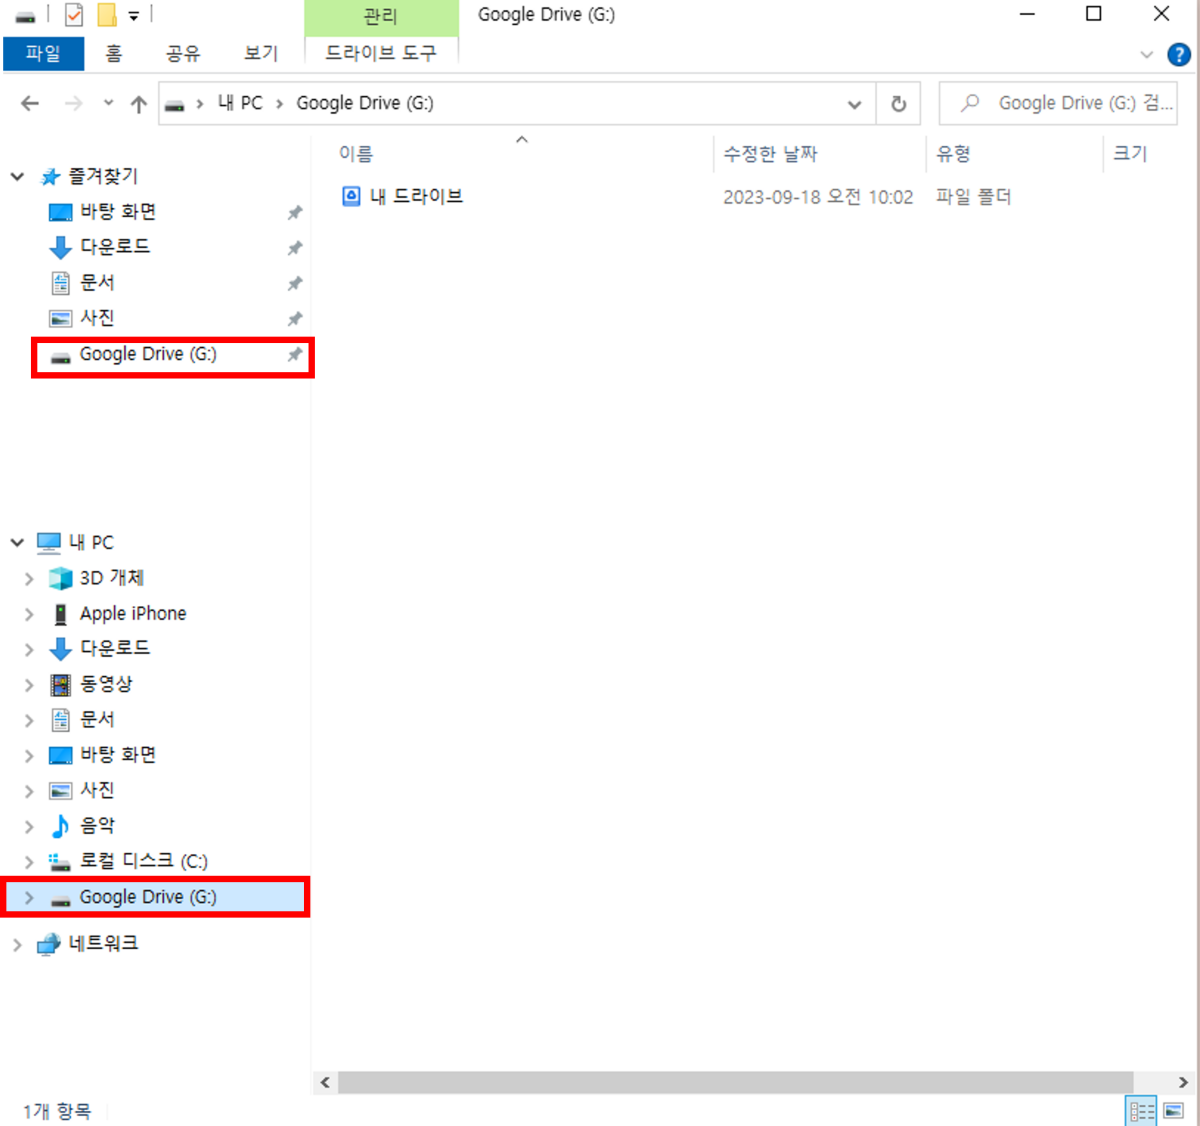The image size is (1200, 1126).
Task: Select 내 PC in the navigation pane
Action: [91, 542]
